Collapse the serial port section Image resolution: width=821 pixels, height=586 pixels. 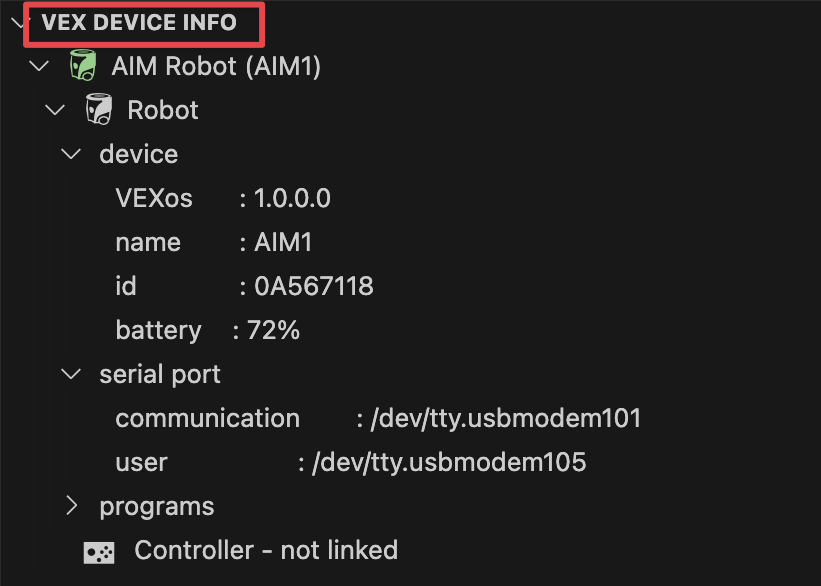pyautogui.click(x=70, y=373)
